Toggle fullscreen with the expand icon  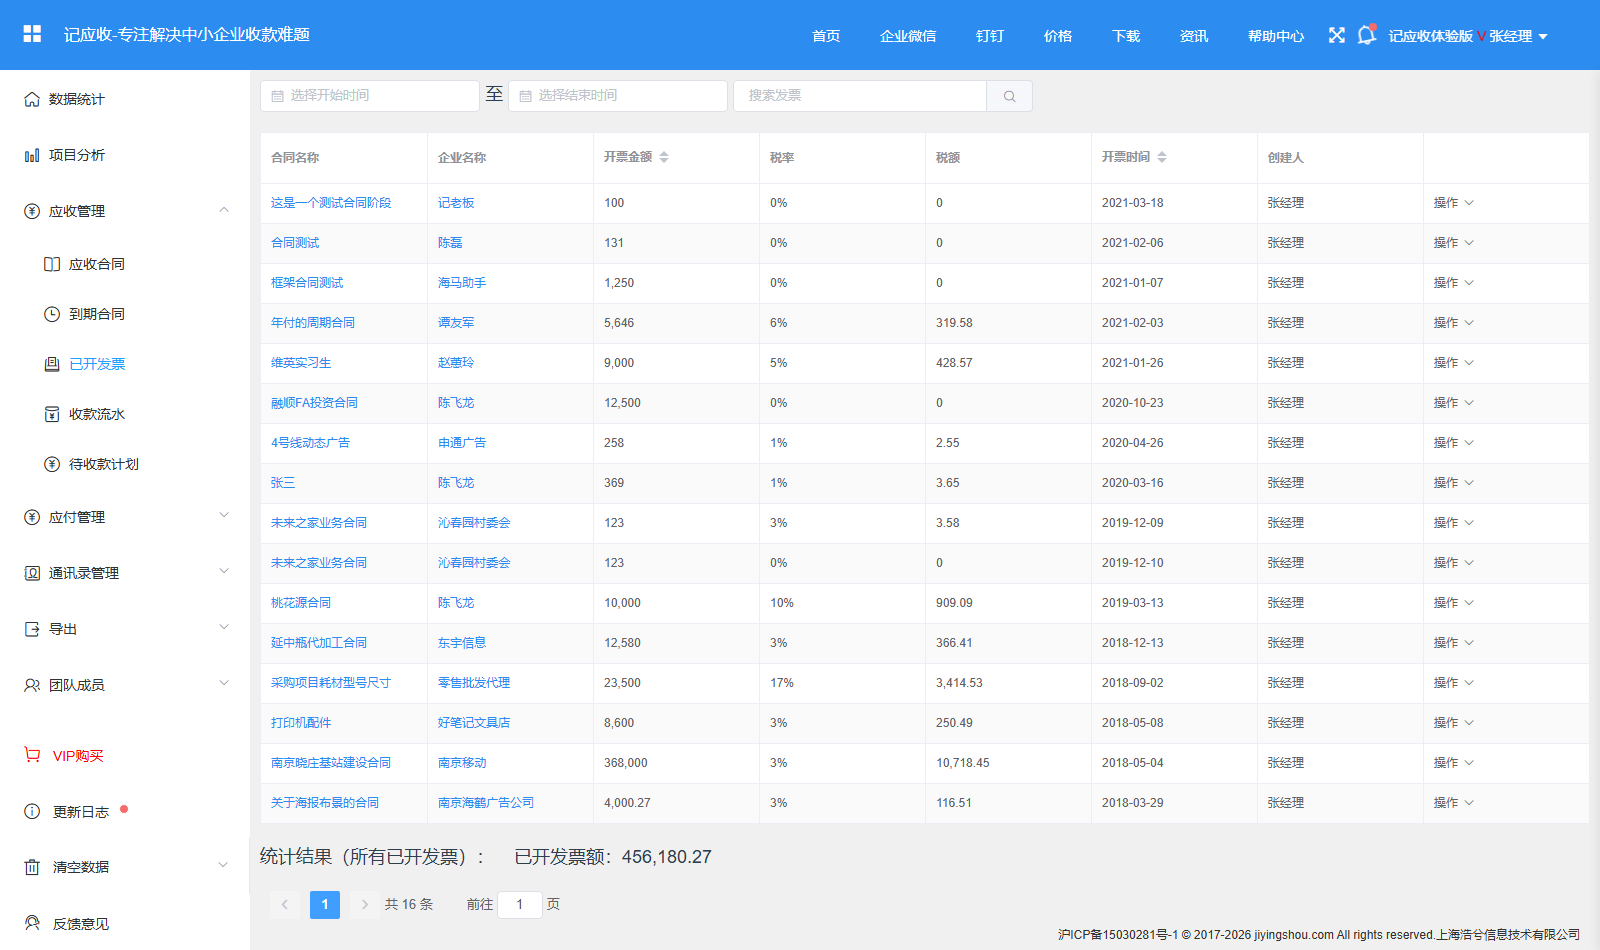(1337, 35)
